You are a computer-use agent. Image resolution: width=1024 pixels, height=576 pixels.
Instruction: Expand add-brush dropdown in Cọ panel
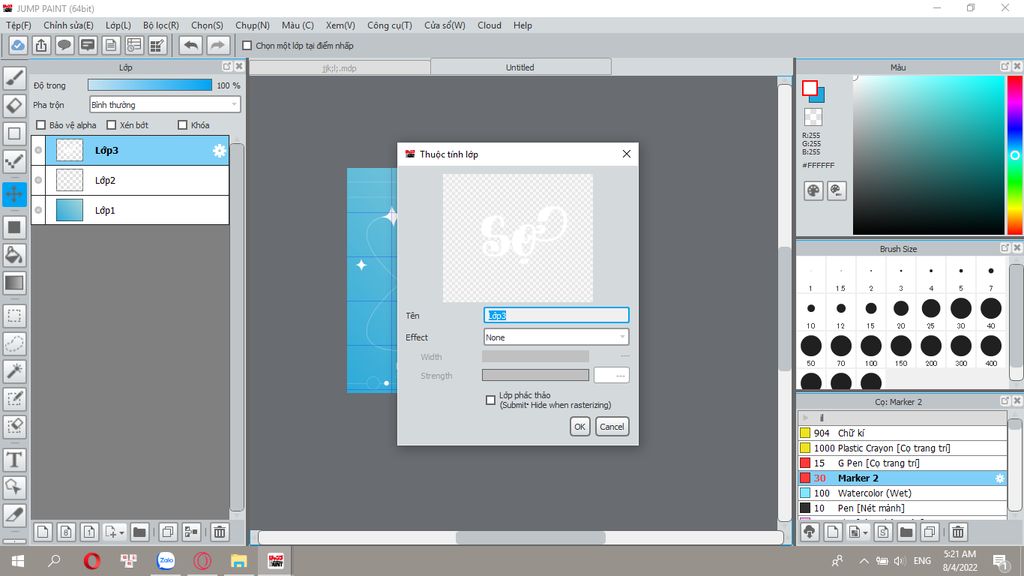(x=865, y=533)
